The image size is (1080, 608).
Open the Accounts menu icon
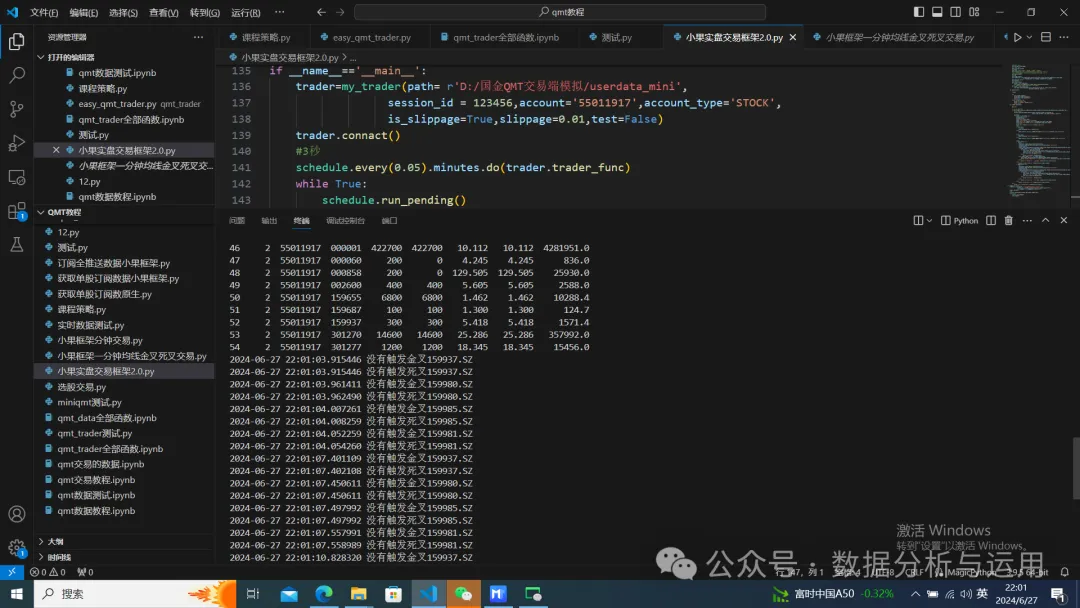pos(17,514)
